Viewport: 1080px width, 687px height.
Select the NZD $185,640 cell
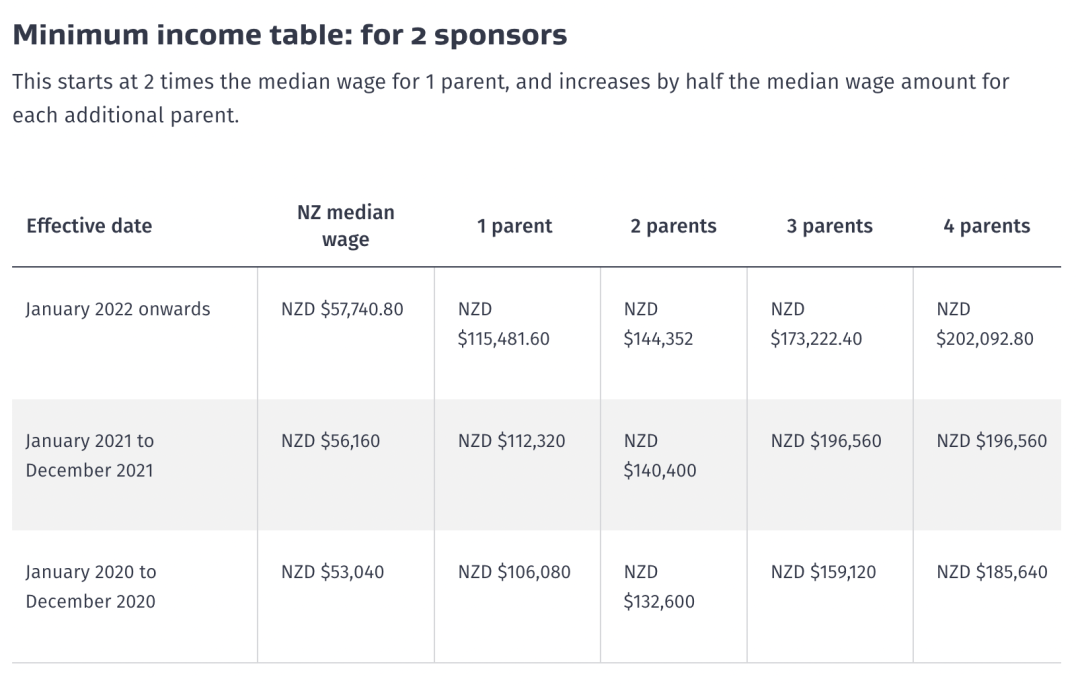coord(992,572)
